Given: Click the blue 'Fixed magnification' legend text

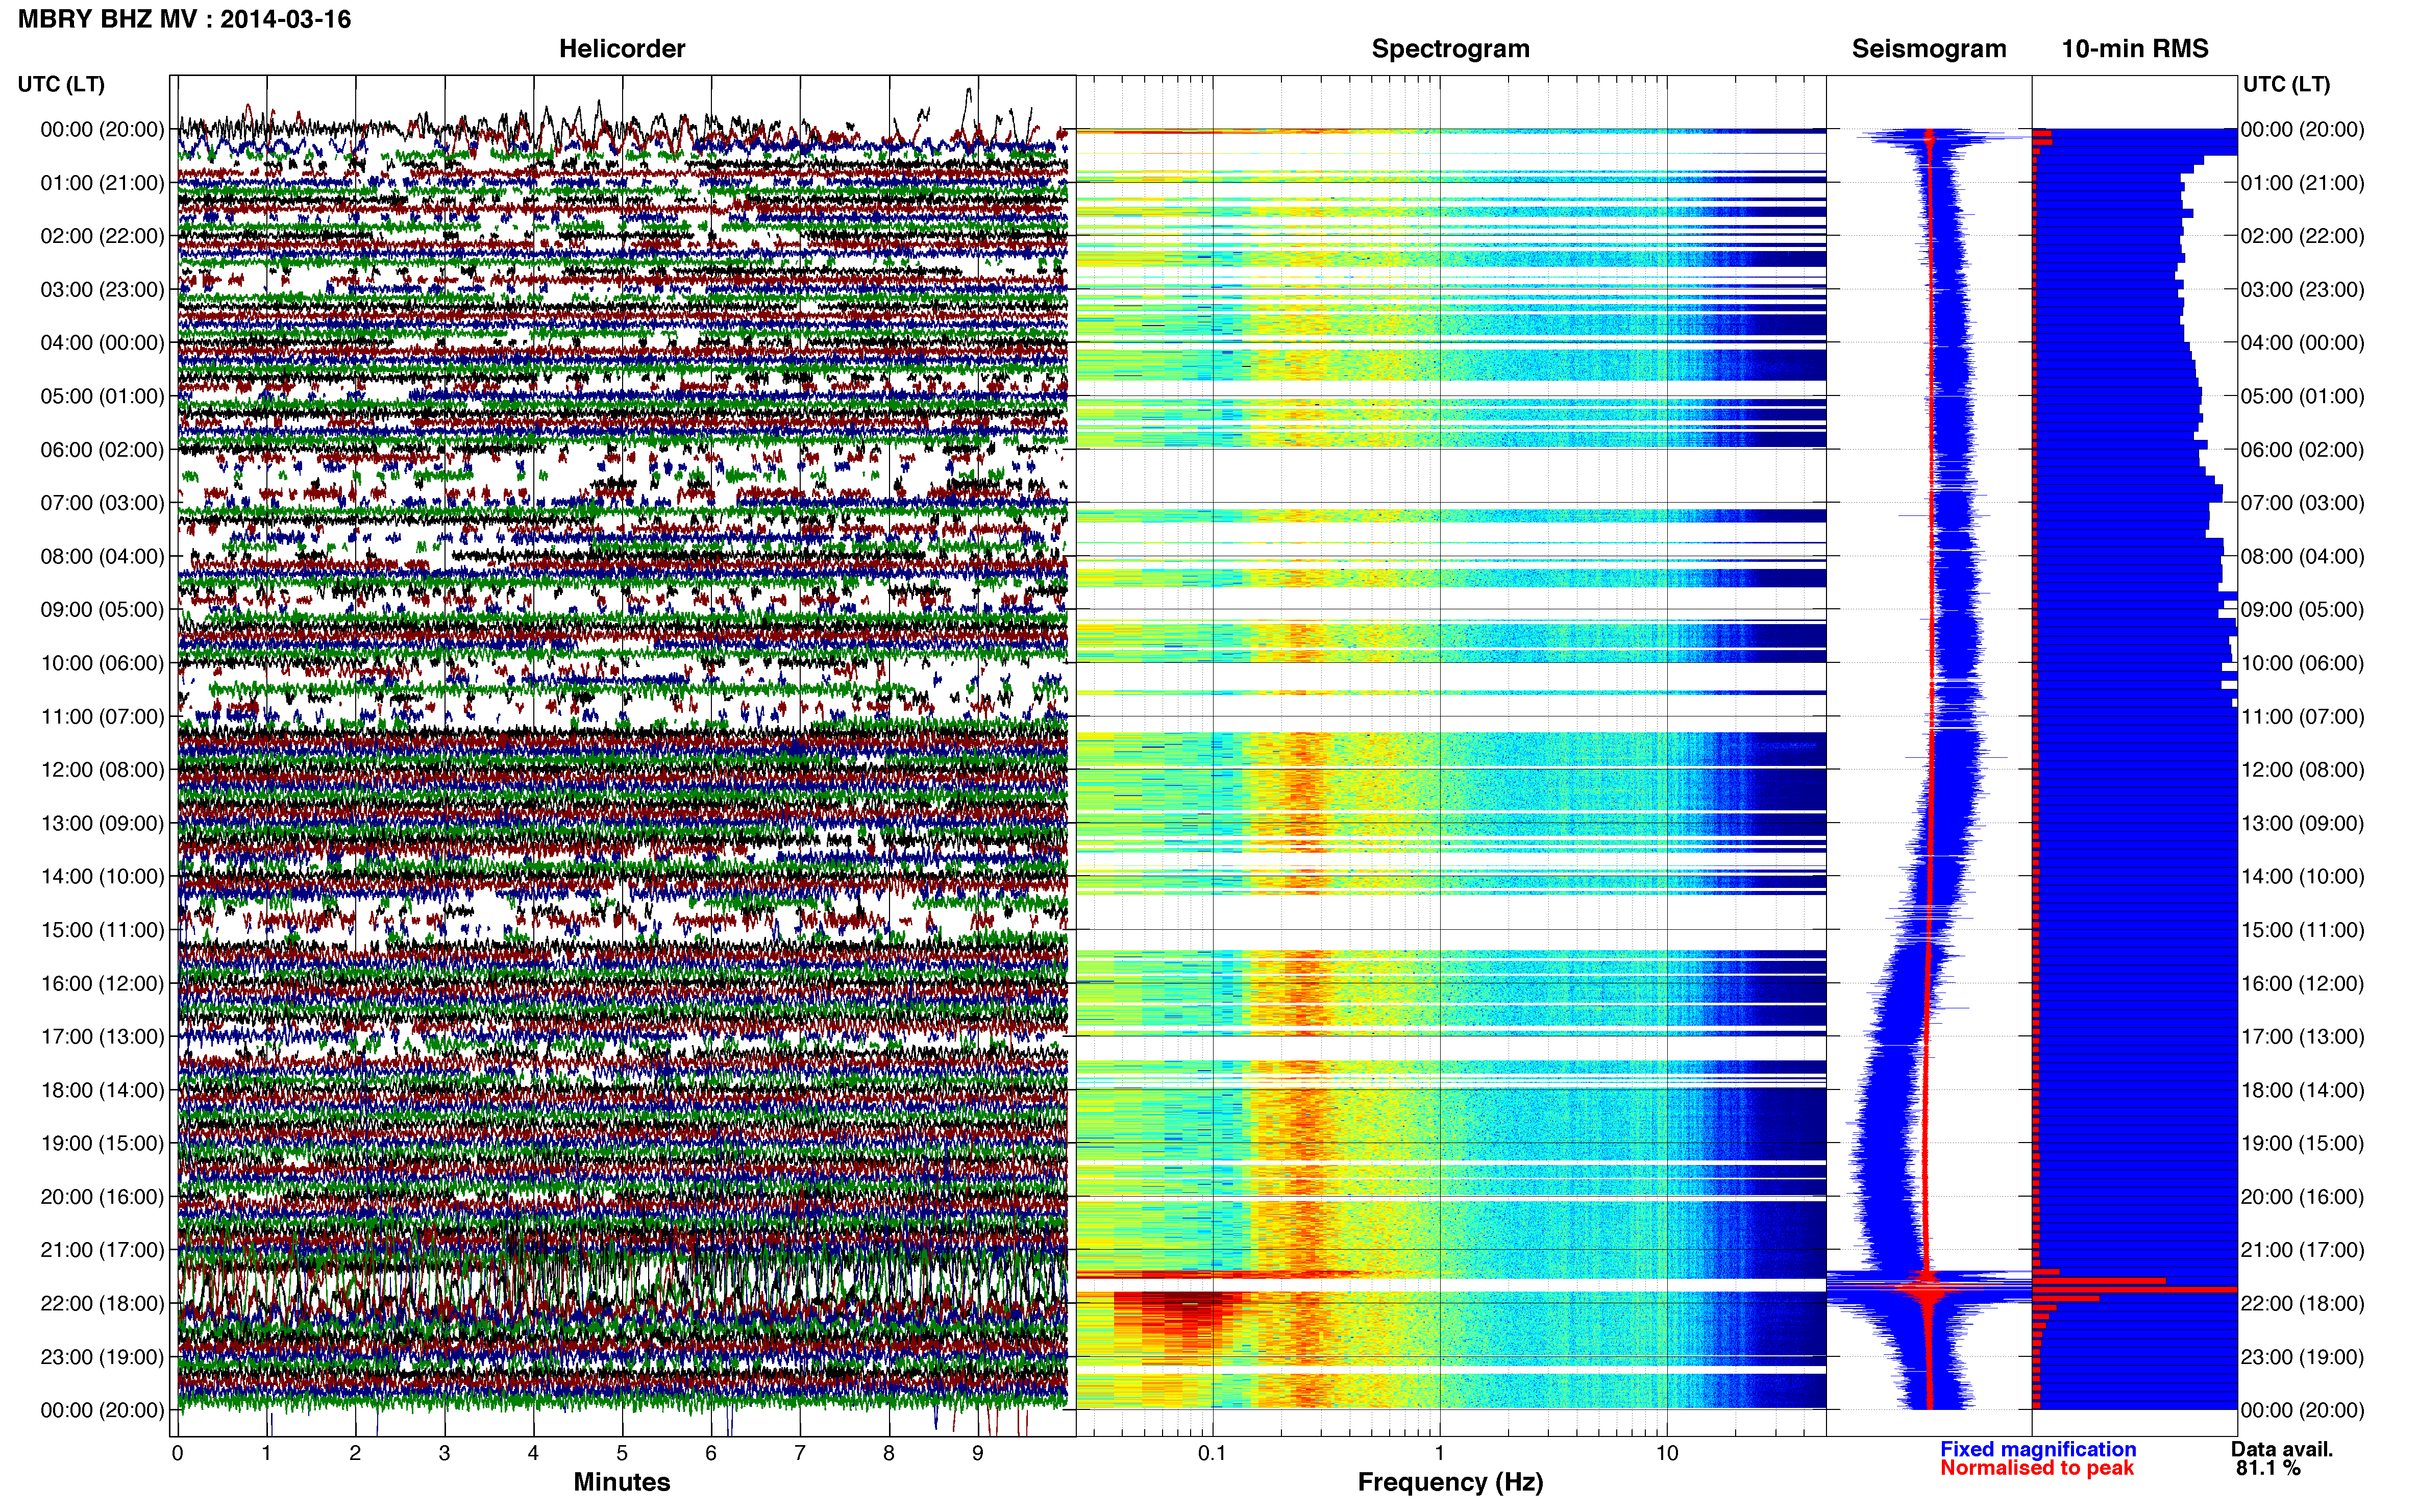Looking at the screenshot, I should [2038, 1449].
